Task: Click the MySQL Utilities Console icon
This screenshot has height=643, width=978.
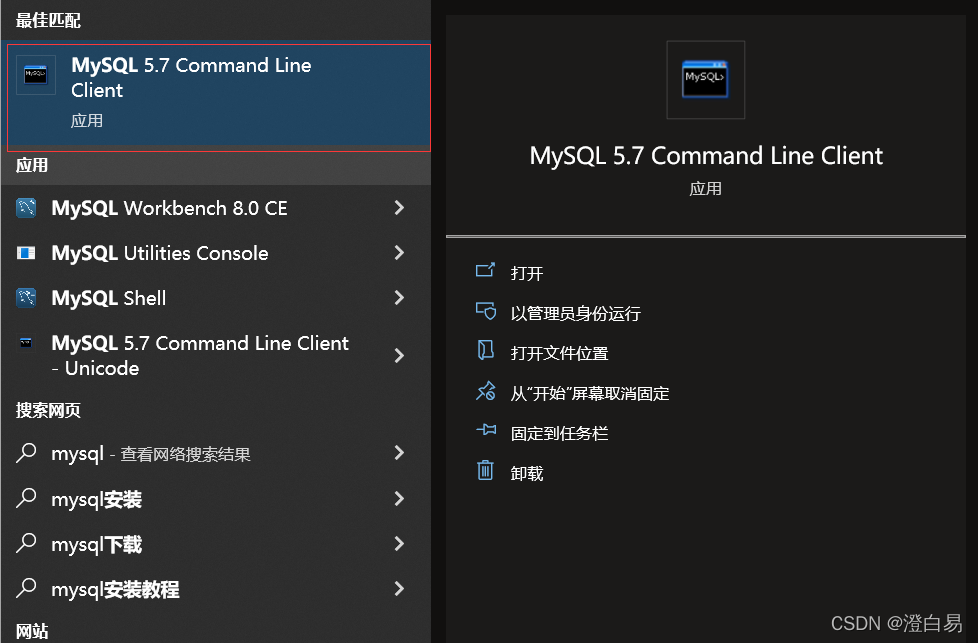Action: point(27,253)
